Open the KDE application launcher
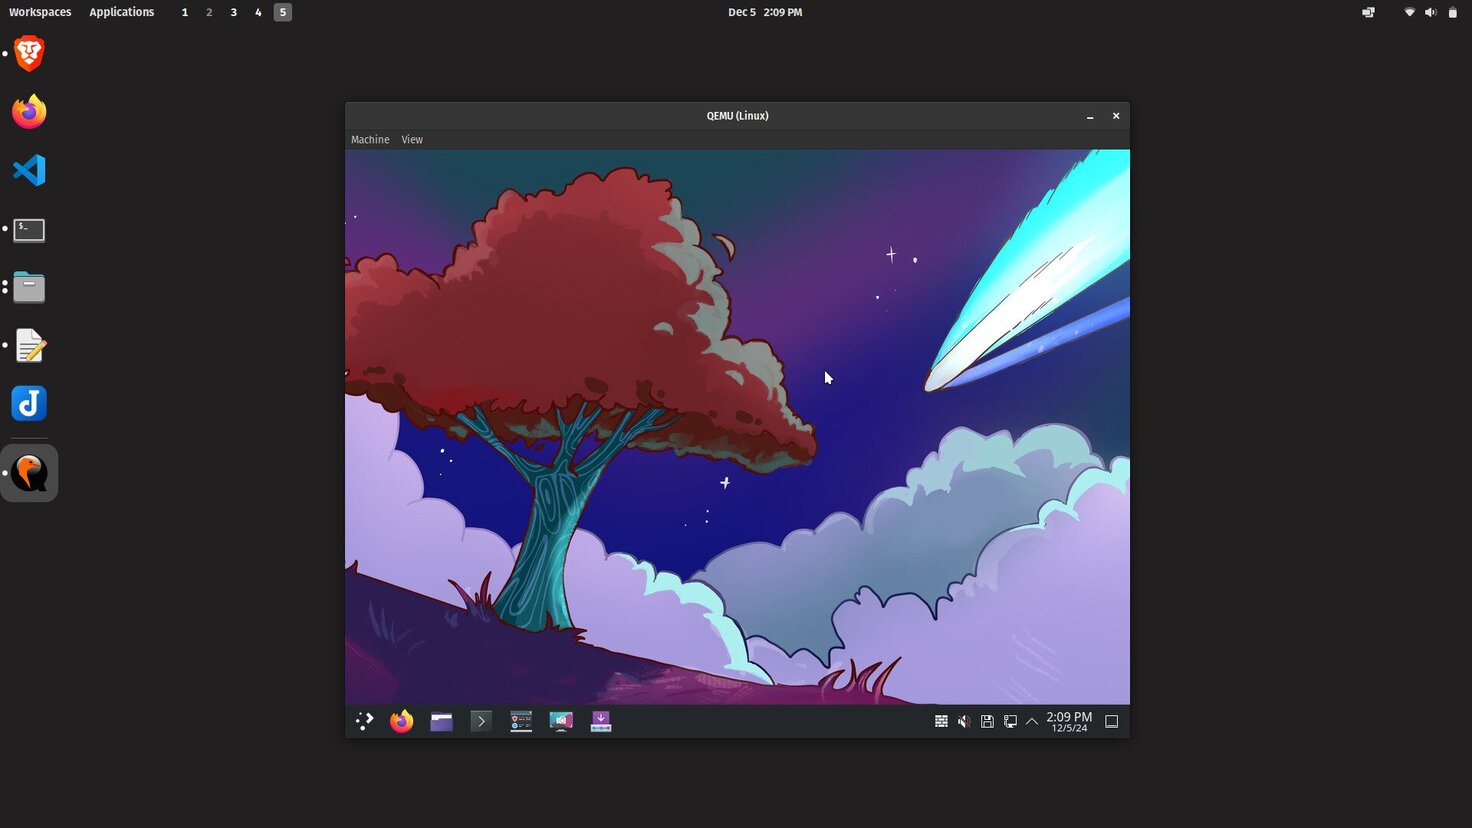1472x828 pixels. [364, 721]
